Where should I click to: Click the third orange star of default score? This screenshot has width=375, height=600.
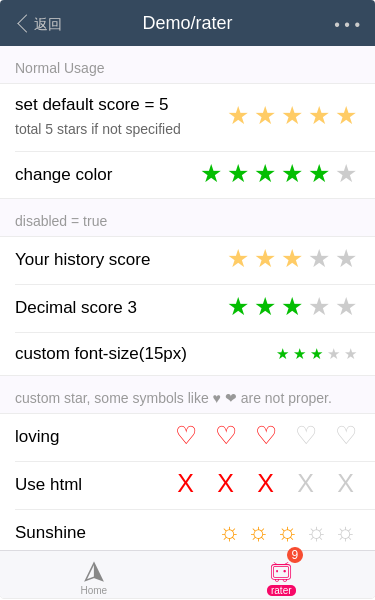(x=292, y=116)
